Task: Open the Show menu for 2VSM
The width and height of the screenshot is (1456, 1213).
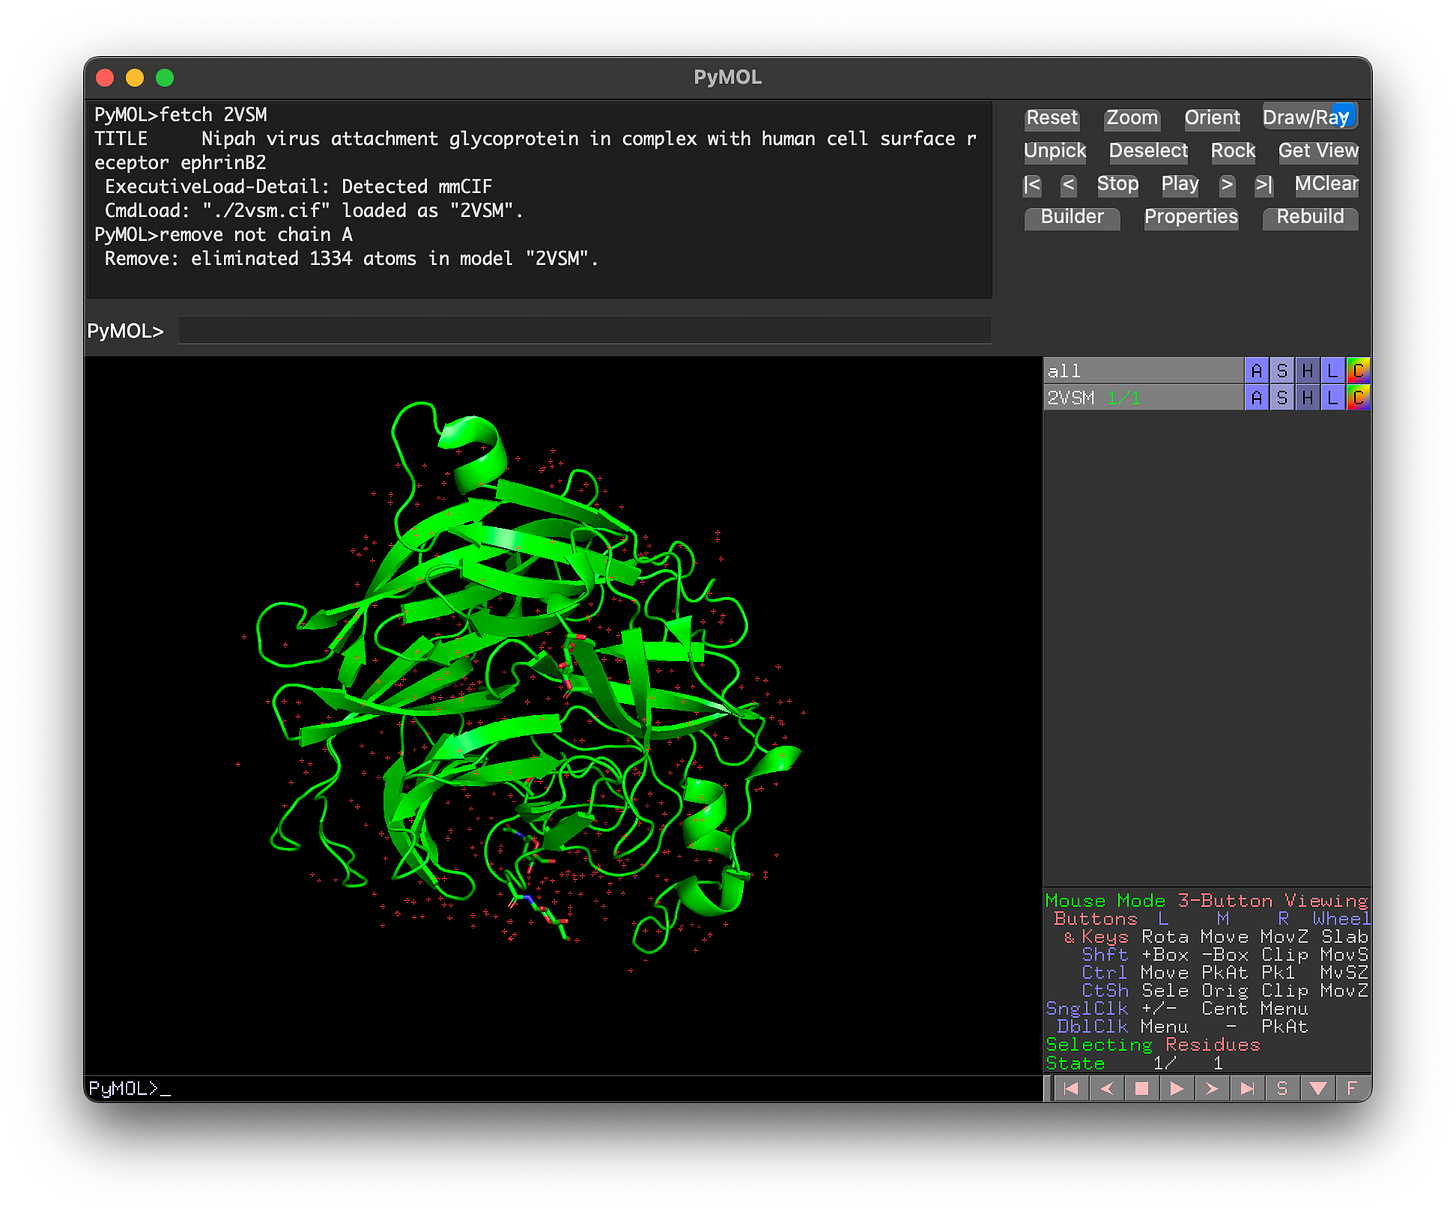Action: click(x=1282, y=398)
